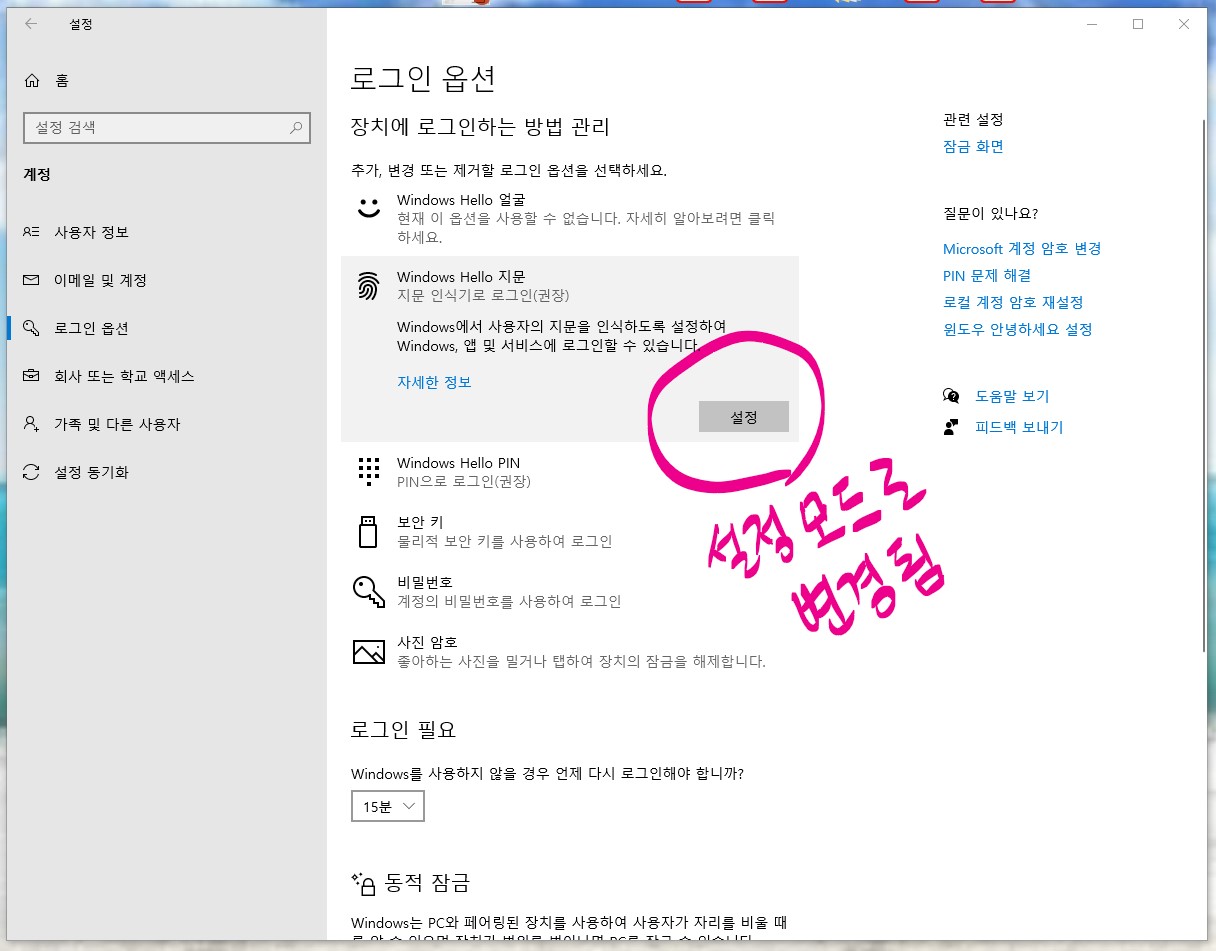Click the Windows Hello 얼굴 smiley icon
The height and width of the screenshot is (951, 1216).
[369, 208]
